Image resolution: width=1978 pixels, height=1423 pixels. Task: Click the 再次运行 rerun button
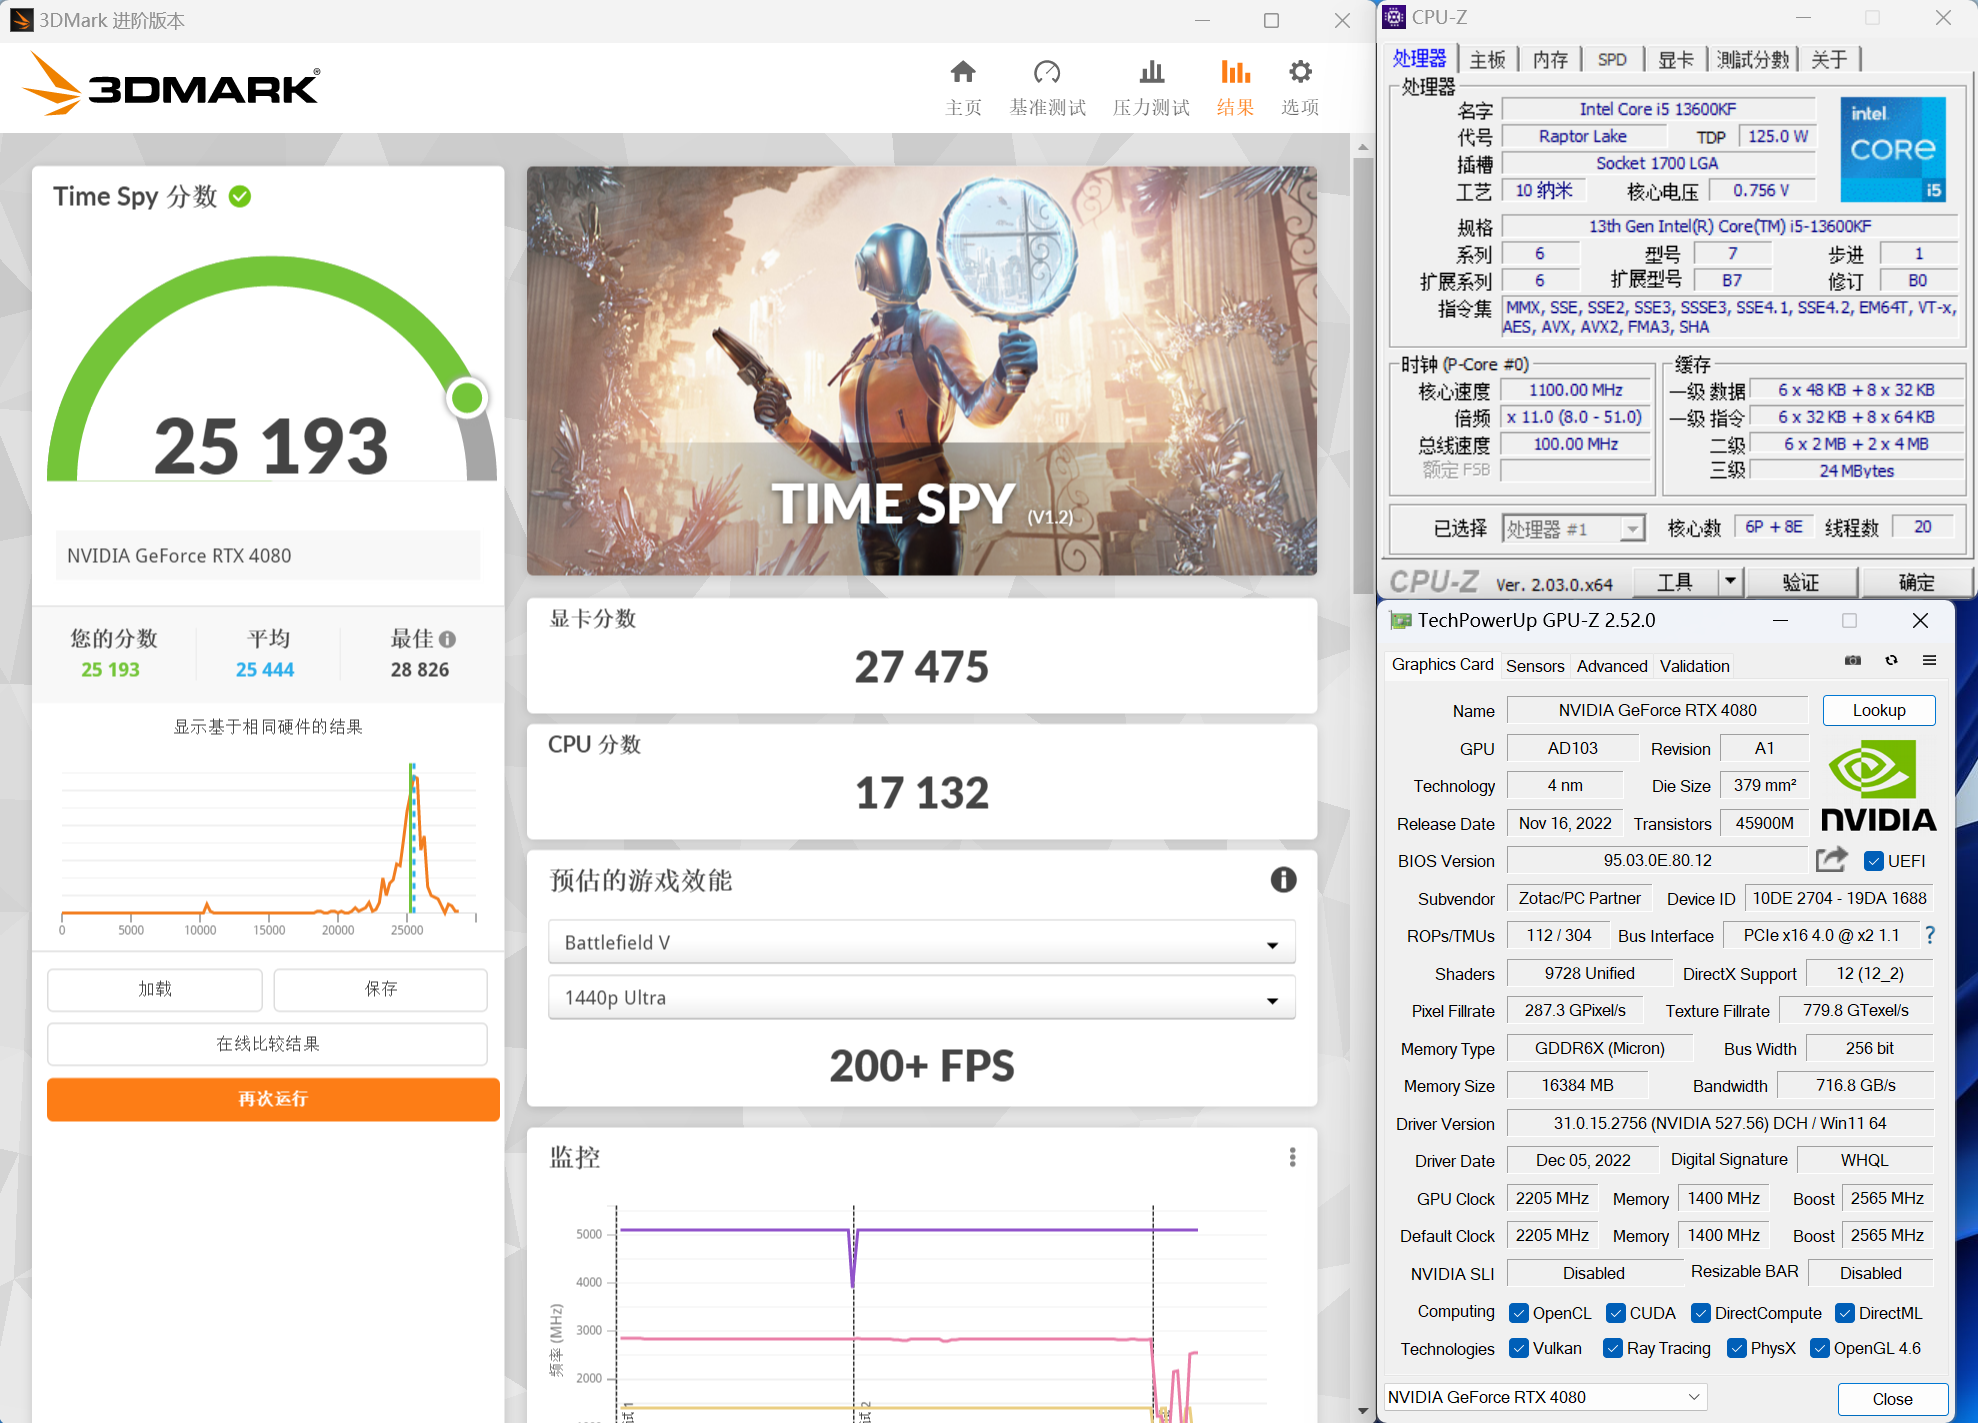272,1099
